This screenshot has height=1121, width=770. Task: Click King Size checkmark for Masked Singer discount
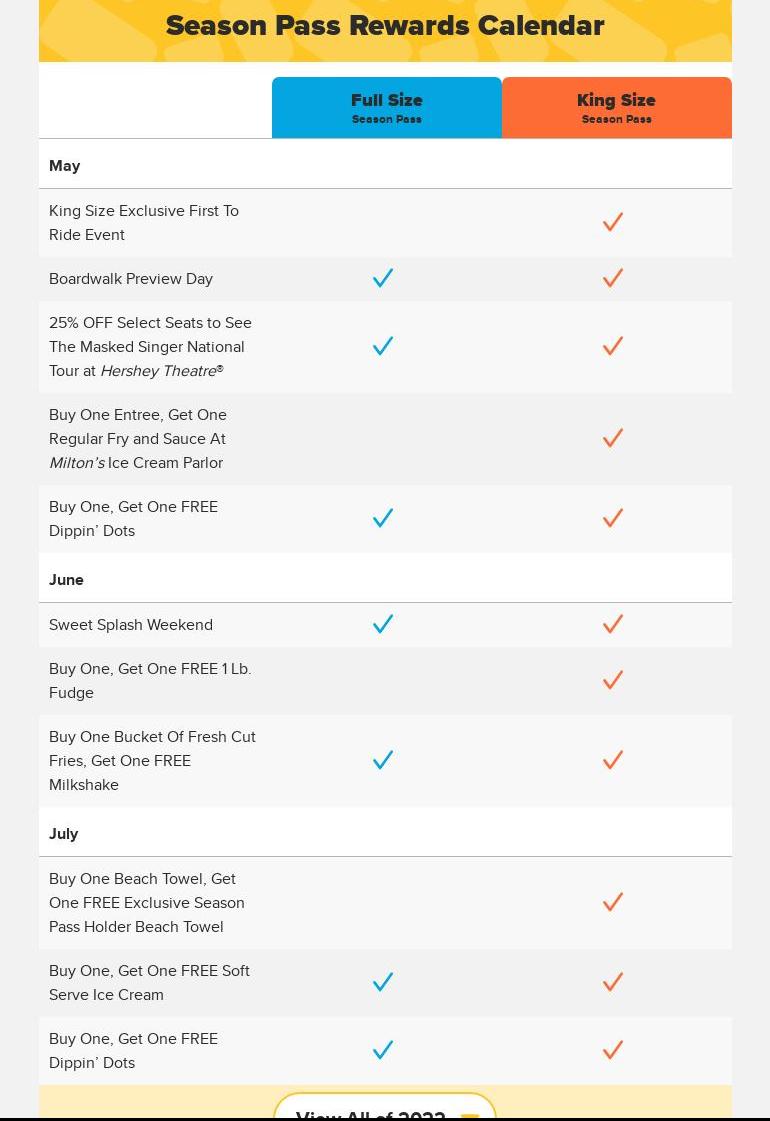pyautogui.click(x=613, y=346)
